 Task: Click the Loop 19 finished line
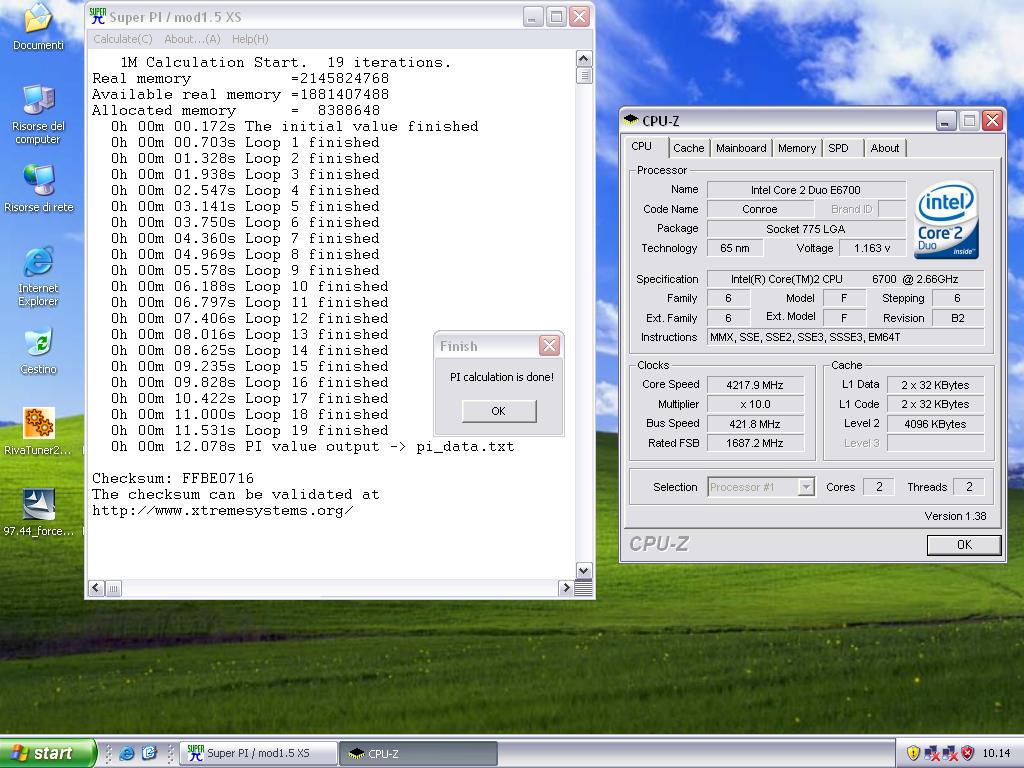[249, 430]
